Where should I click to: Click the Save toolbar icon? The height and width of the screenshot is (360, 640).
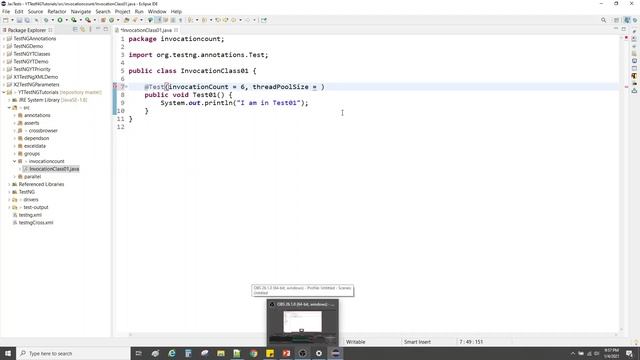tap(19, 20)
